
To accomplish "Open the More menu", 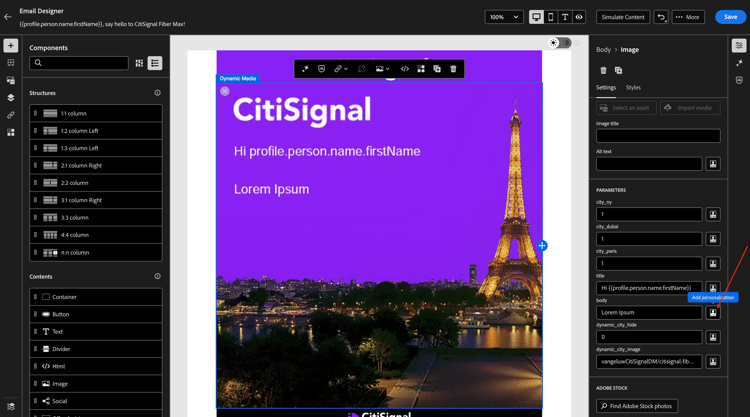I will coord(688,17).
